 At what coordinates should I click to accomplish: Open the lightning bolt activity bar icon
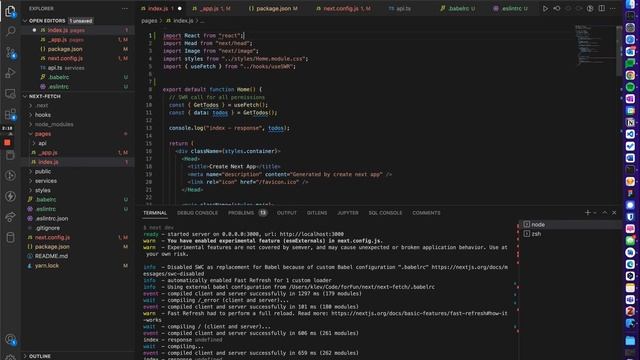[x=10, y=196]
